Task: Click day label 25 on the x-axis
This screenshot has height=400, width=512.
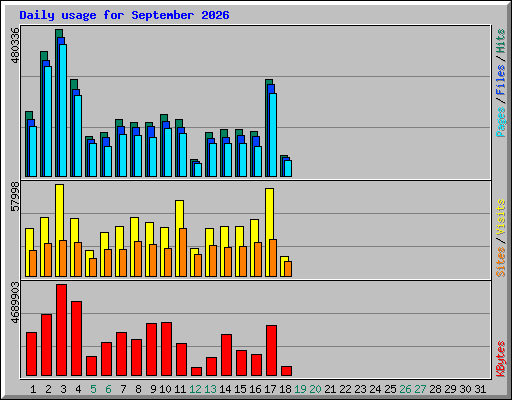Action: pyautogui.click(x=390, y=389)
